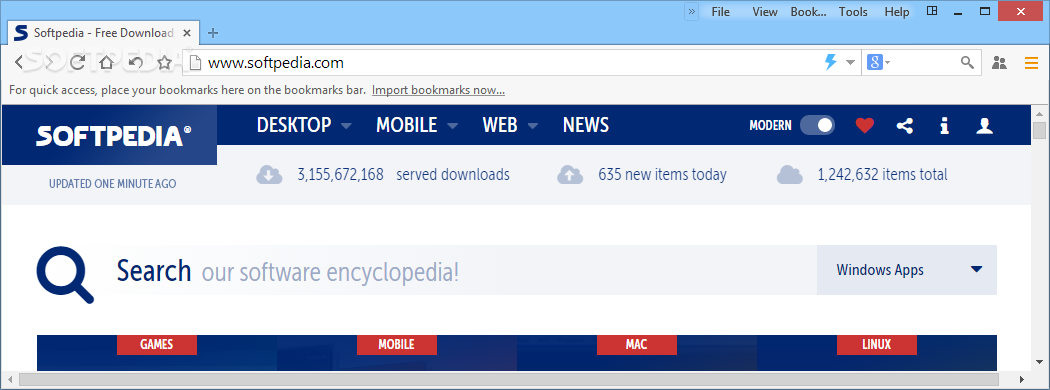
Task: Expand the MOBILE menu arrow
Action: pos(453,126)
